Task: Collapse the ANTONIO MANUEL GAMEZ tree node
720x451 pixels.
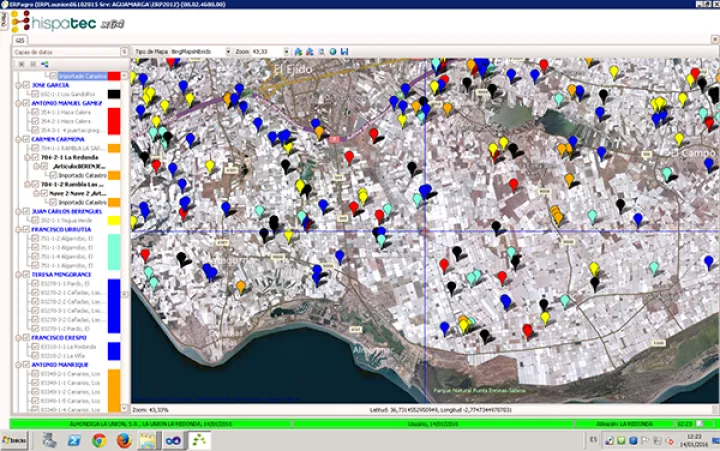Action: tap(16, 104)
